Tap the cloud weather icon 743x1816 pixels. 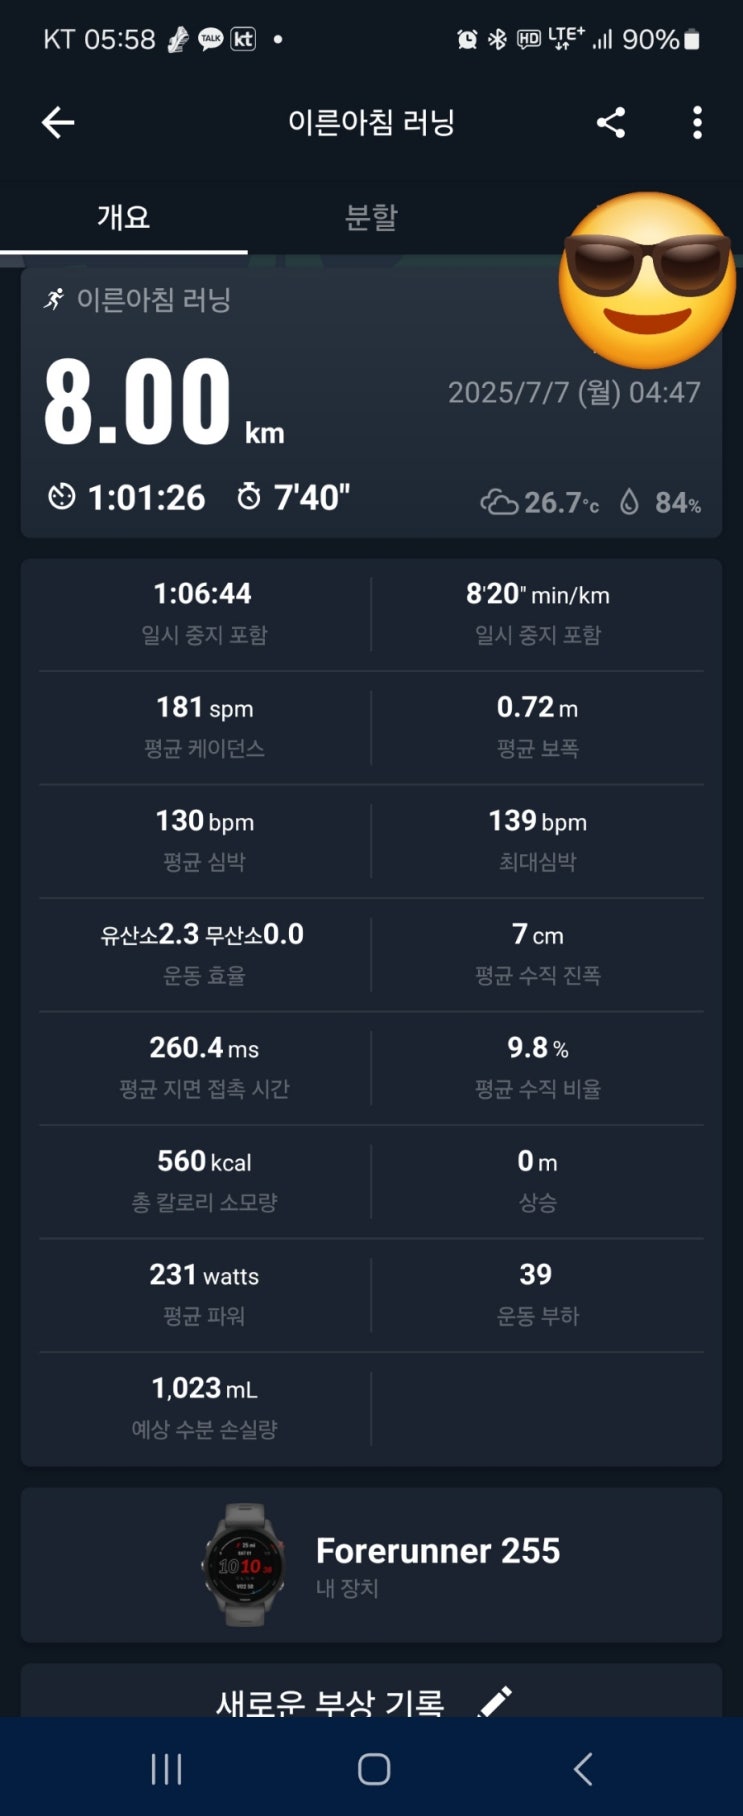coord(499,502)
